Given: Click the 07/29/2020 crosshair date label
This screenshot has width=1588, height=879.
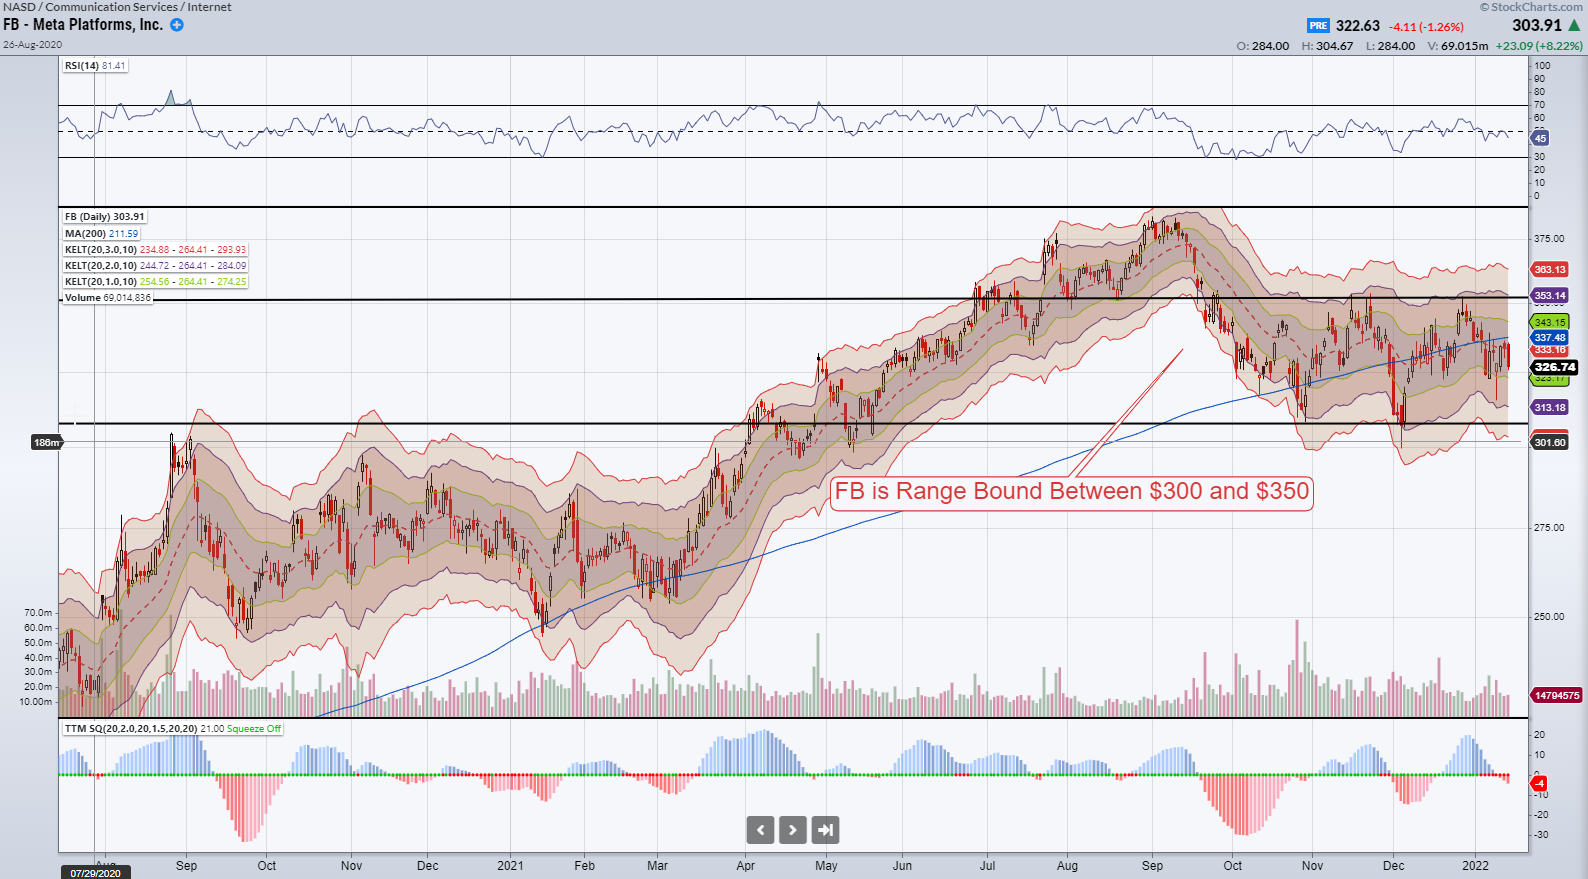Looking at the screenshot, I should pos(95,873).
